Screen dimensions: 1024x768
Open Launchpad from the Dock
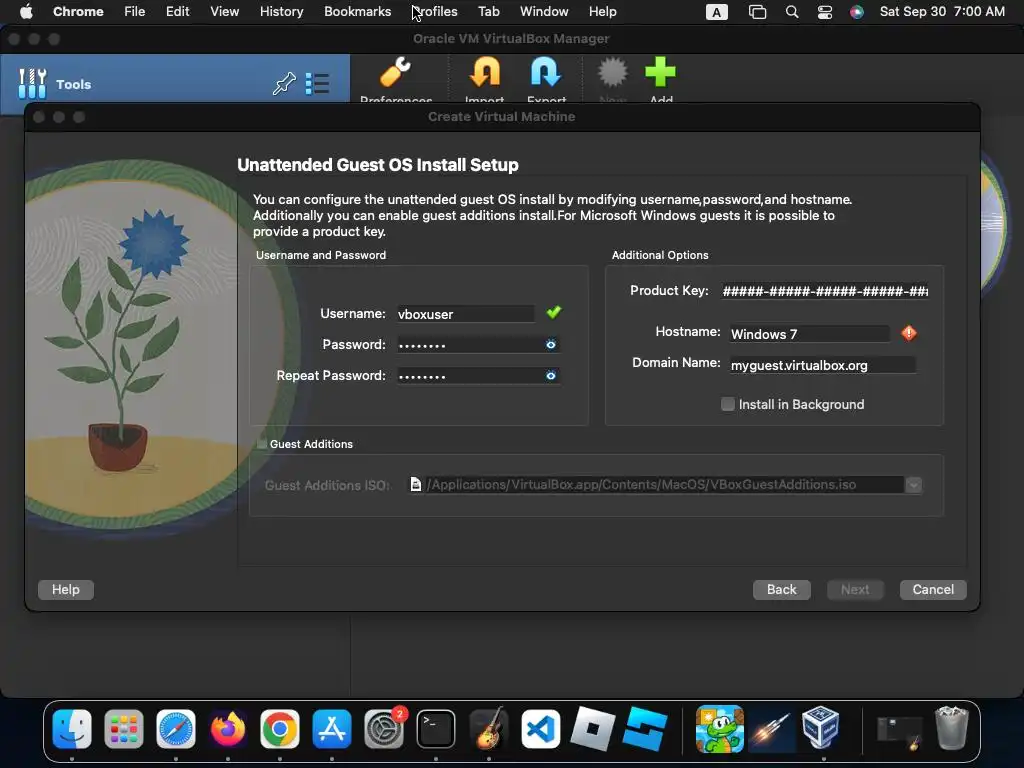point(123,729)
